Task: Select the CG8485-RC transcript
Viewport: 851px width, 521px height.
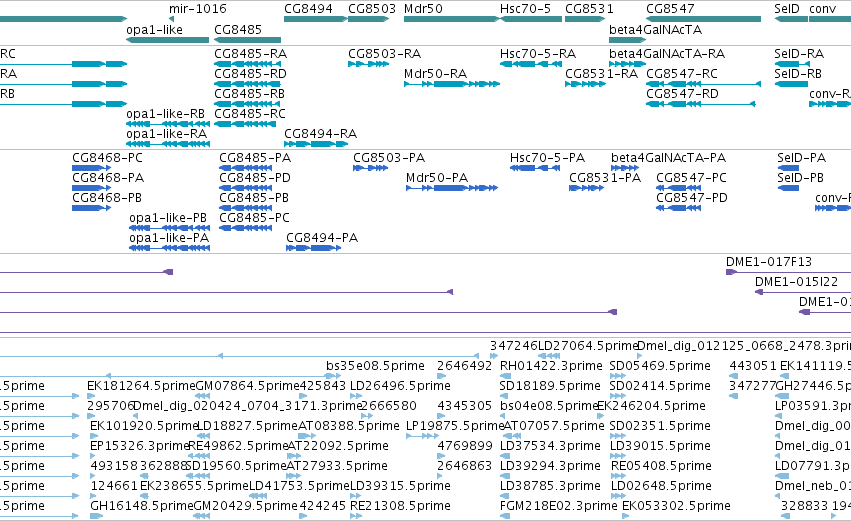Action: [x=245, y=124]
